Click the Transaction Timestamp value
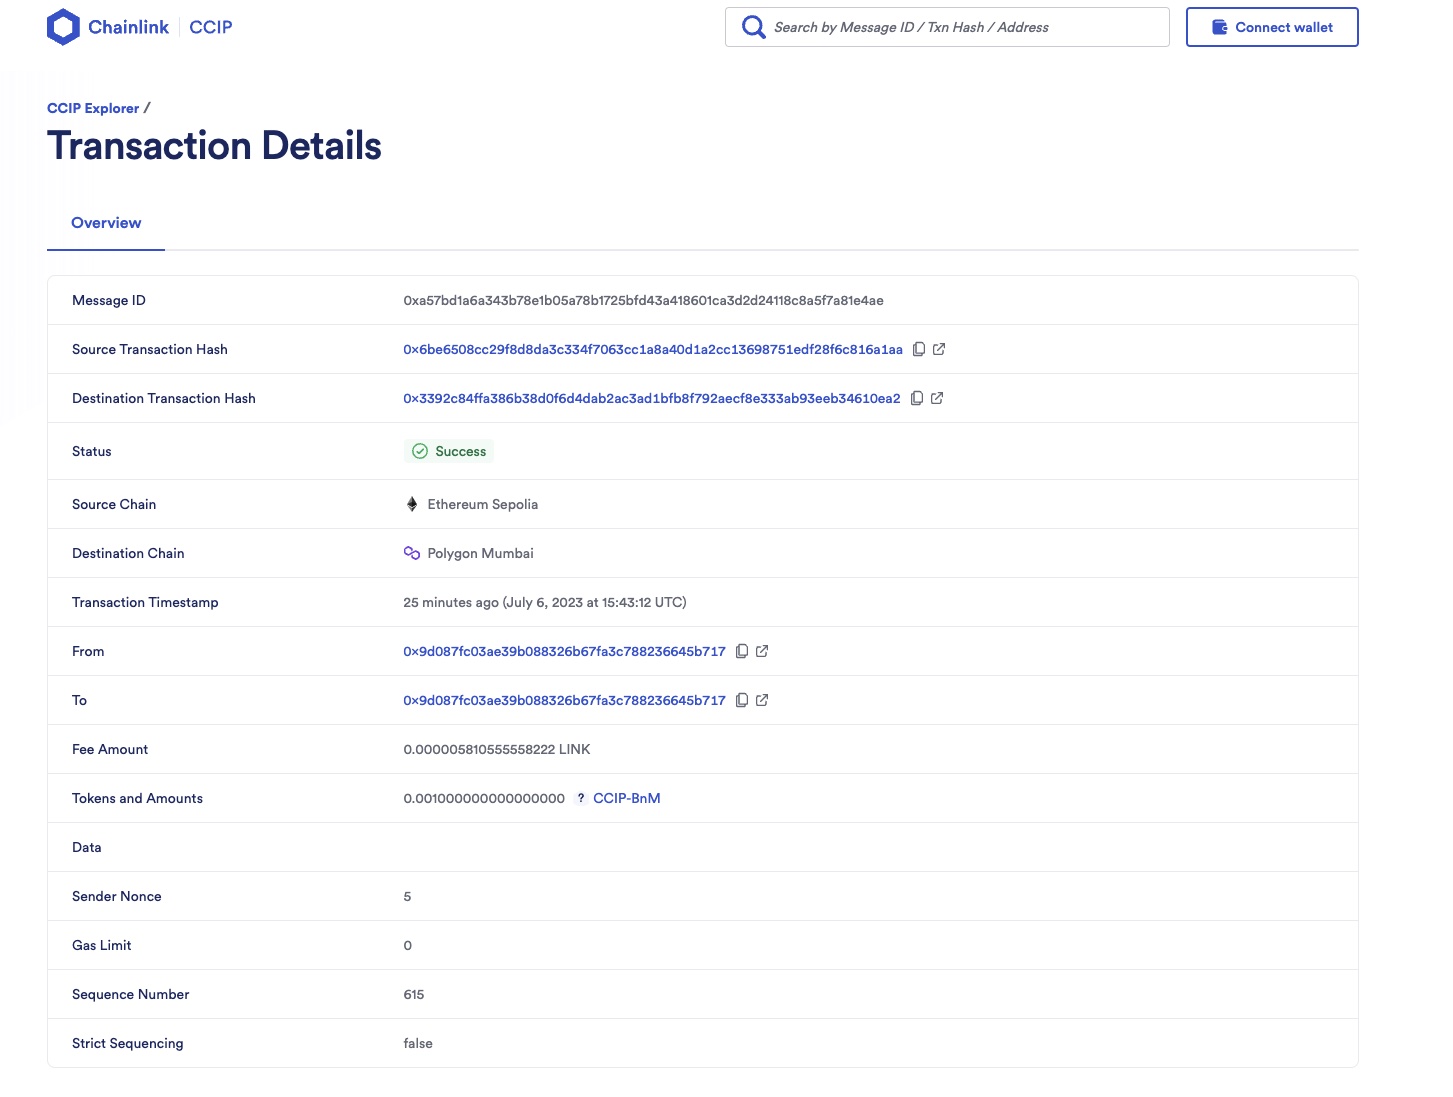This screenshot has width=1453, height=1097. point(545,602)
